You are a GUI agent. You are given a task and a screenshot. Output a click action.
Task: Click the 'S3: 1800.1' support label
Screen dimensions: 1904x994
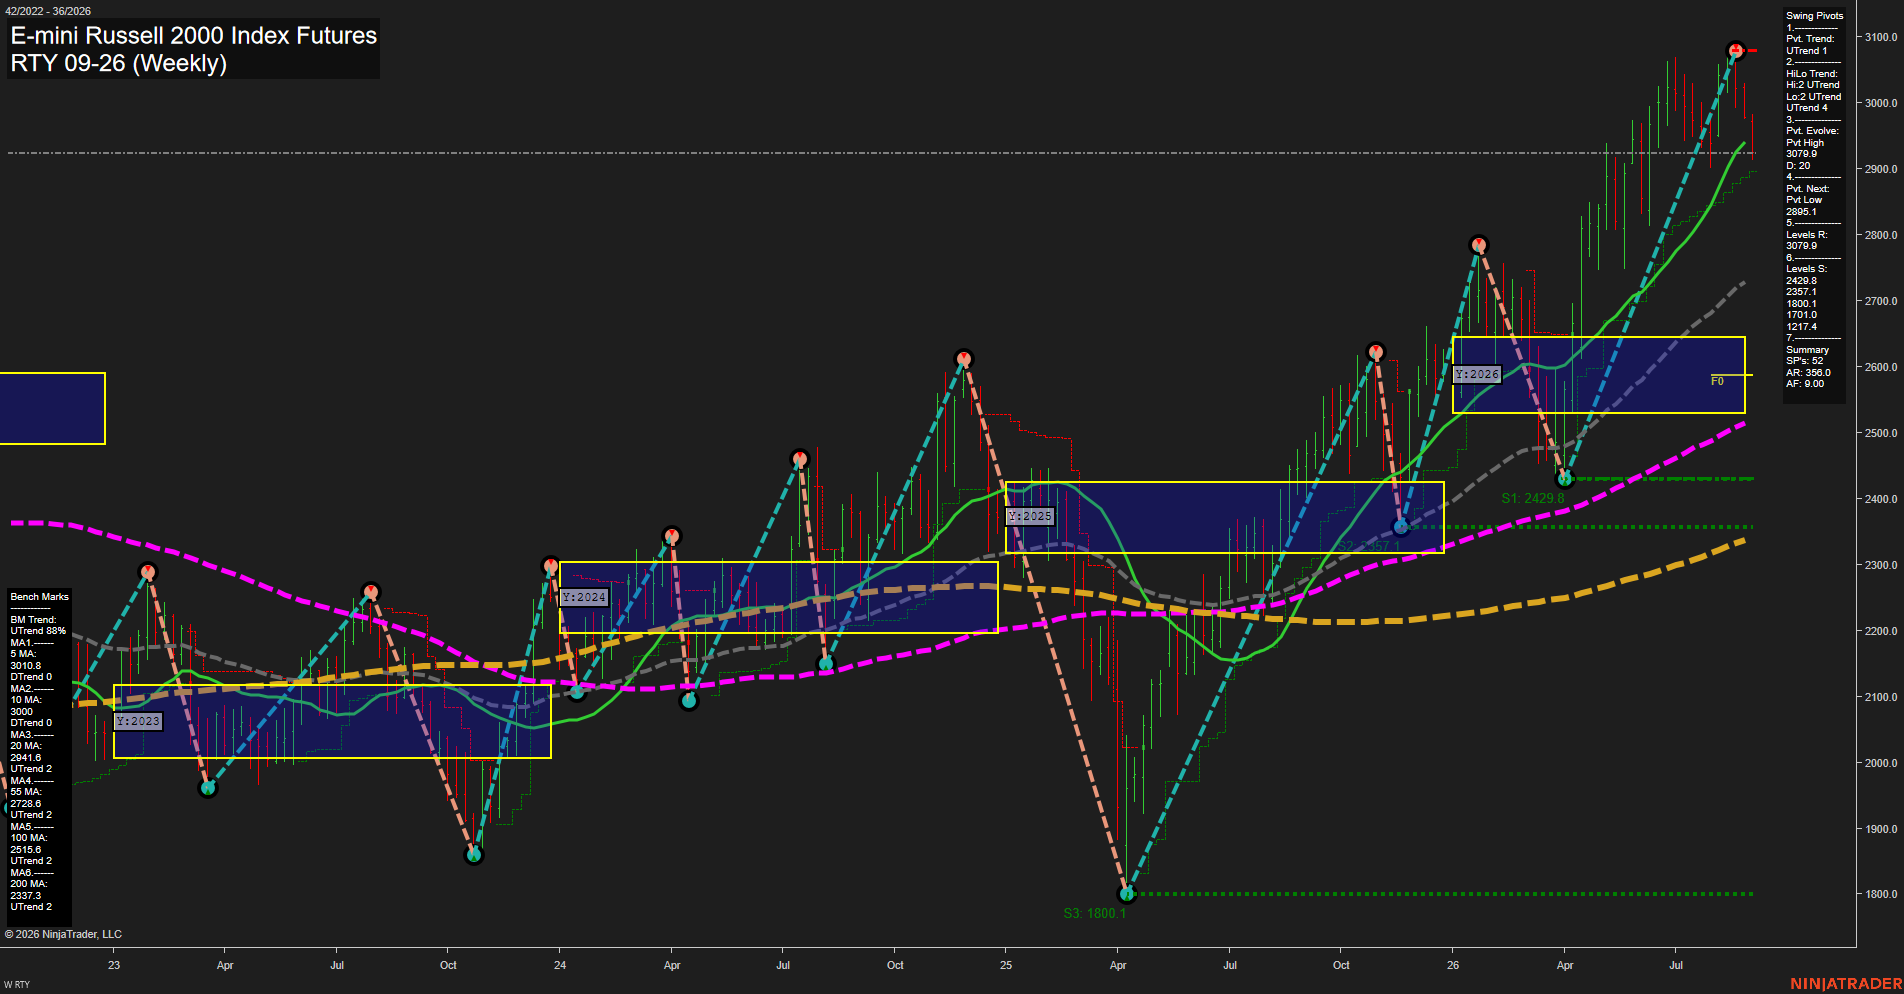1094,913
